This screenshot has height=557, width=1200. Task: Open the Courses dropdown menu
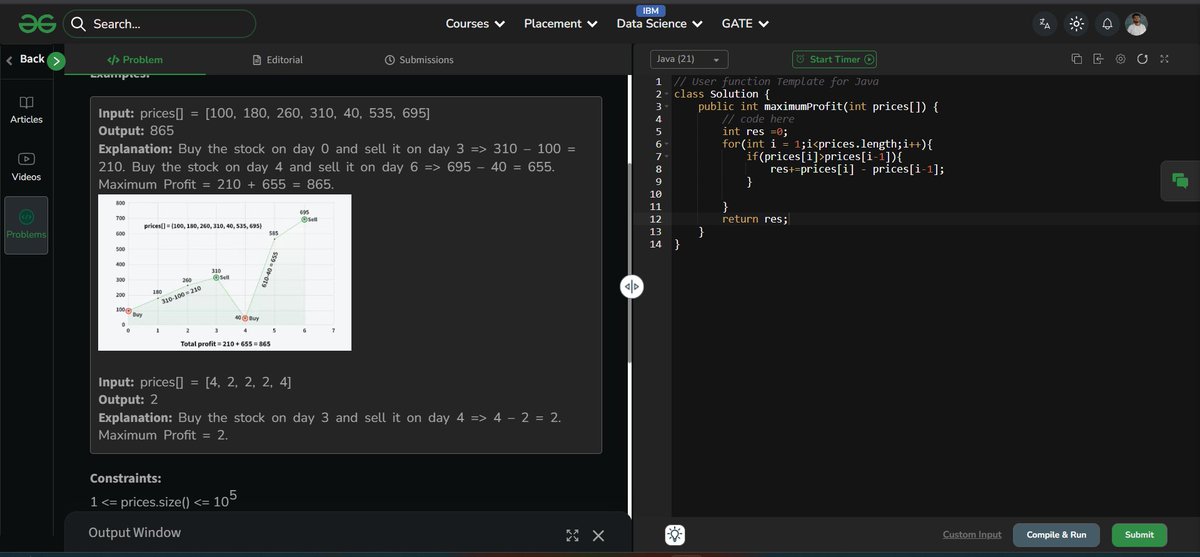point(475,23)
